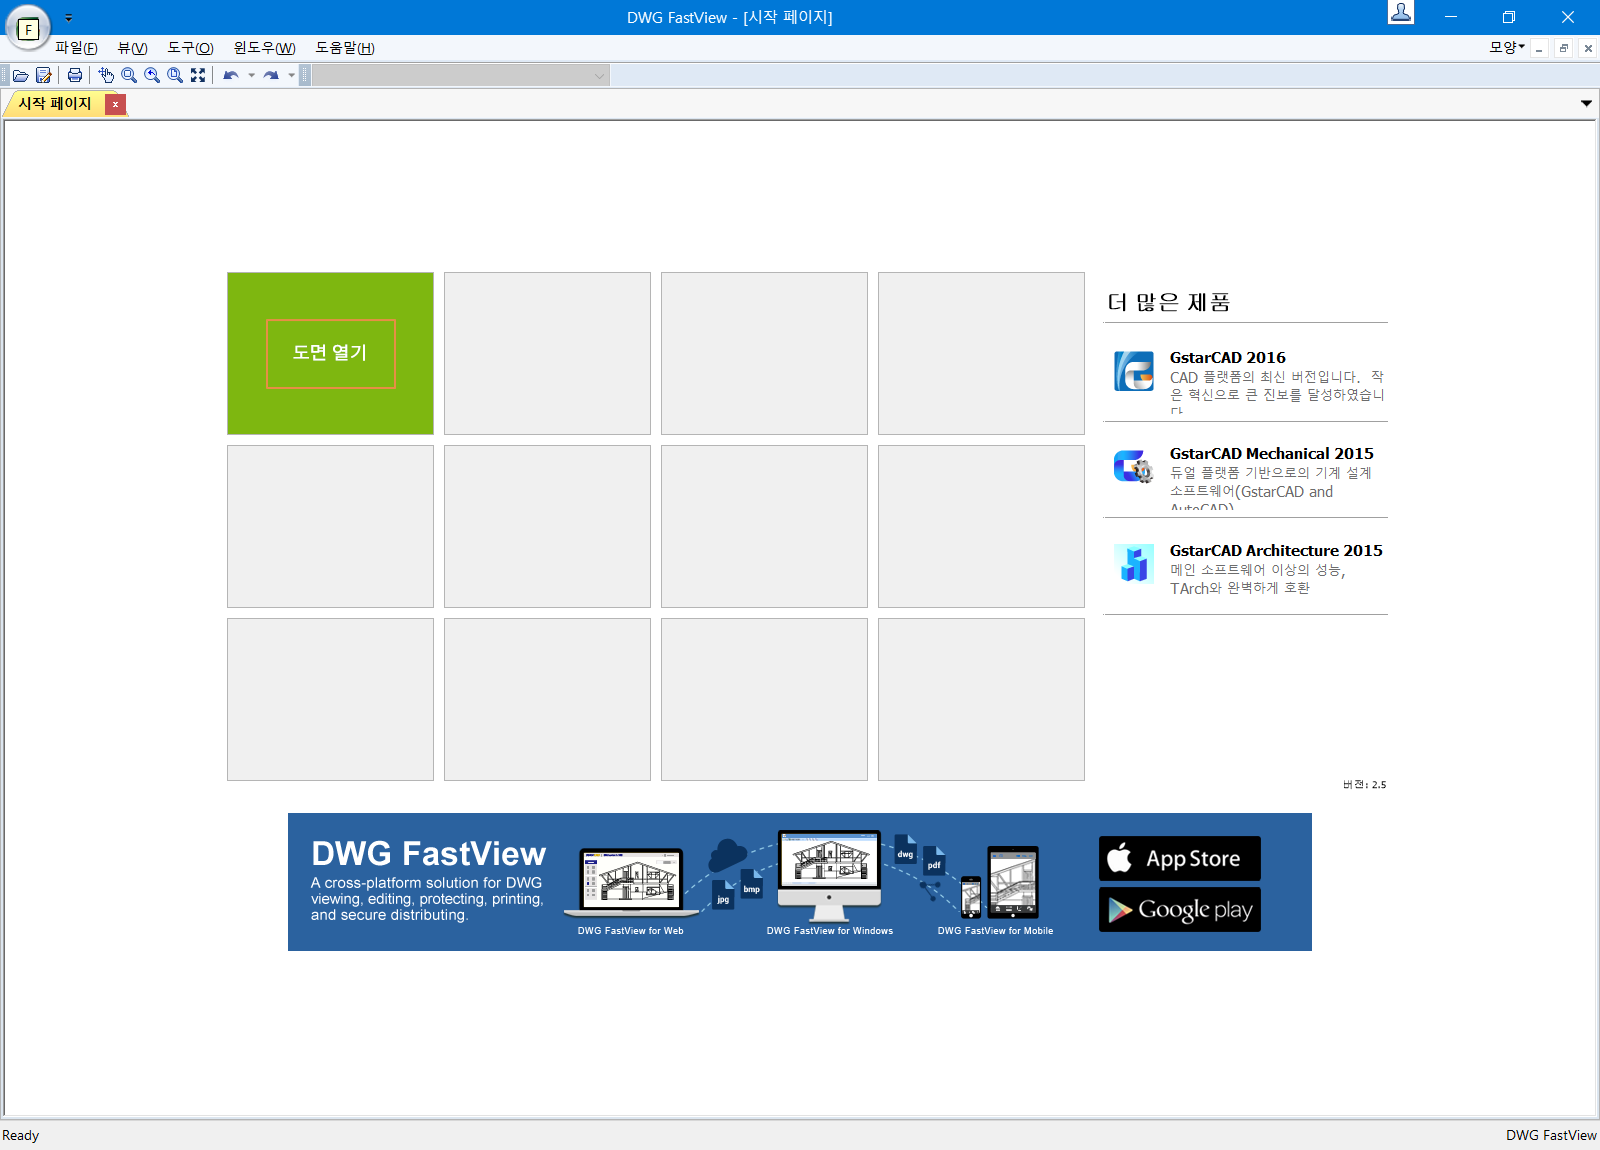This screenshot has height=1150, width=1600.
Task: Click the DWG FastView status bar label
Action: click(x=1551, y=1135)
